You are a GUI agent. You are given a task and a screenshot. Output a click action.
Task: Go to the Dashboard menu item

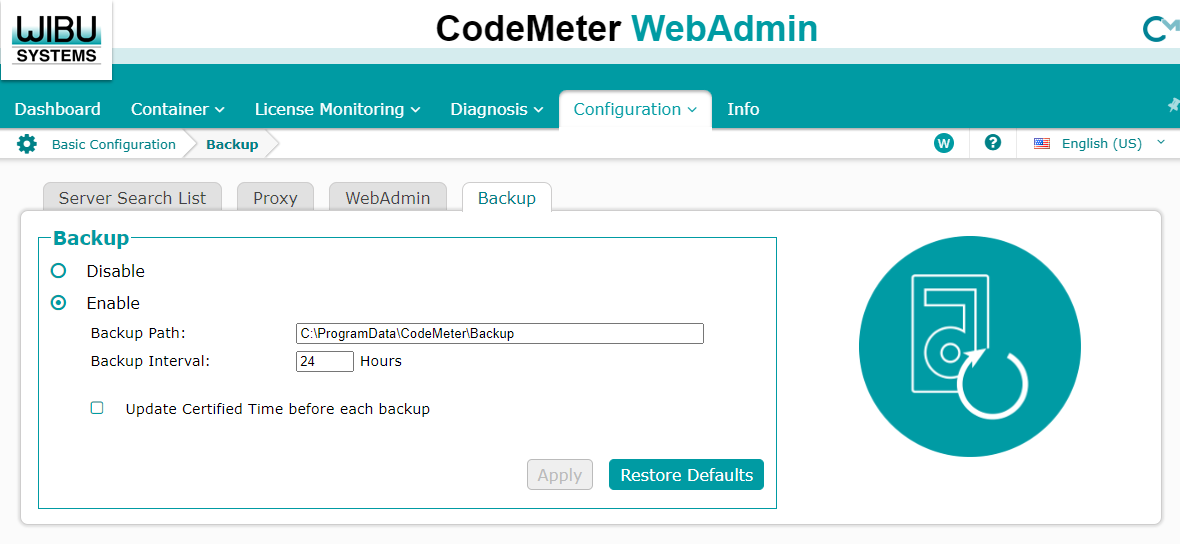pyautogui.click(x=57, y=109)
